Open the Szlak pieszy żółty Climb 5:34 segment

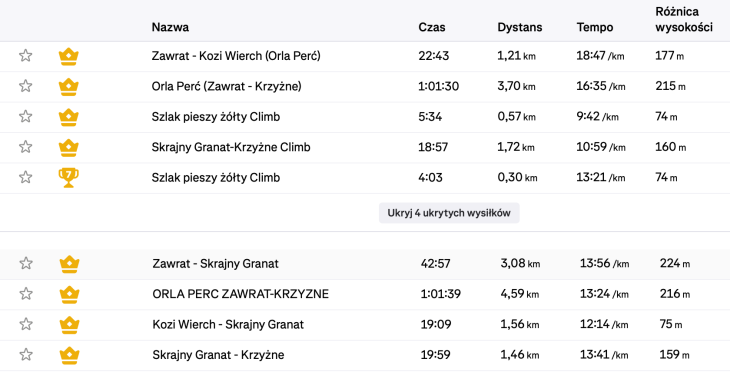[x=216, y=117]
